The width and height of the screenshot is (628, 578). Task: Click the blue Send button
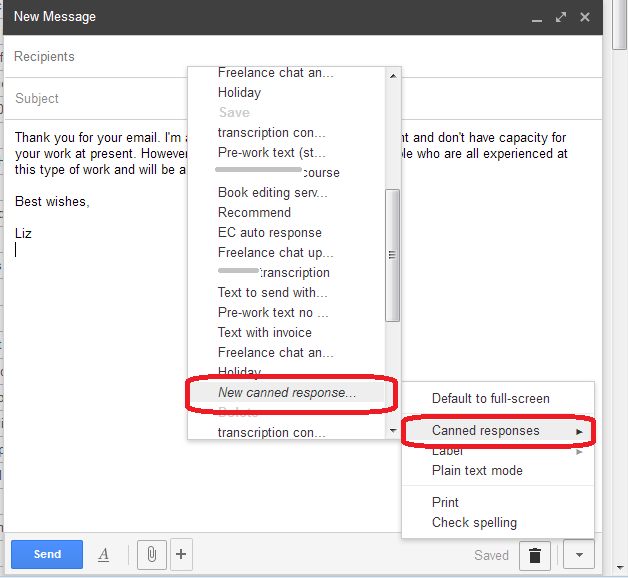click(47, 554)
